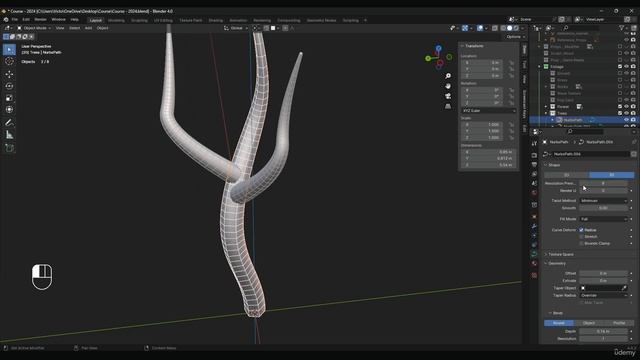Adjust the Resolution Preview U field

[x=604, y=183]
